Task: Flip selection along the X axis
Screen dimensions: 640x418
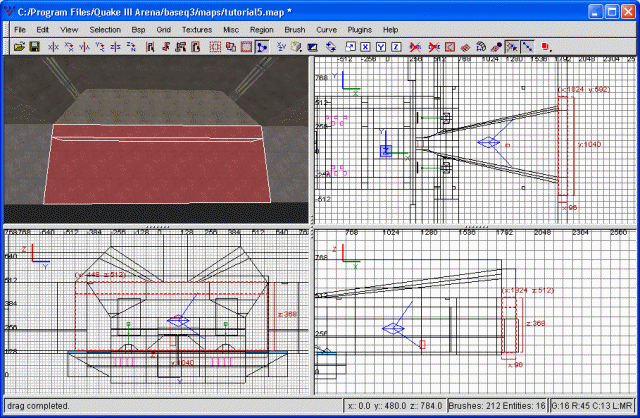Action: 53,47
